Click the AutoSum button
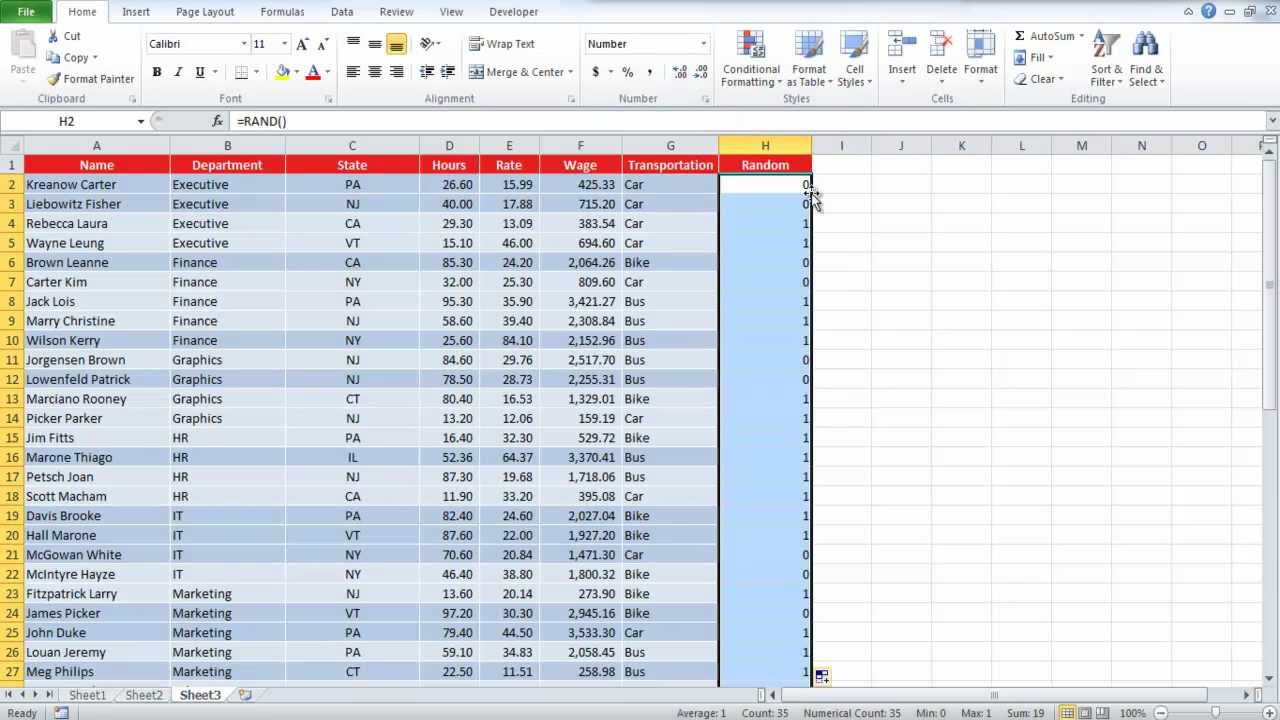This screenshot has height=720, width=1280. click(1049, 36)
